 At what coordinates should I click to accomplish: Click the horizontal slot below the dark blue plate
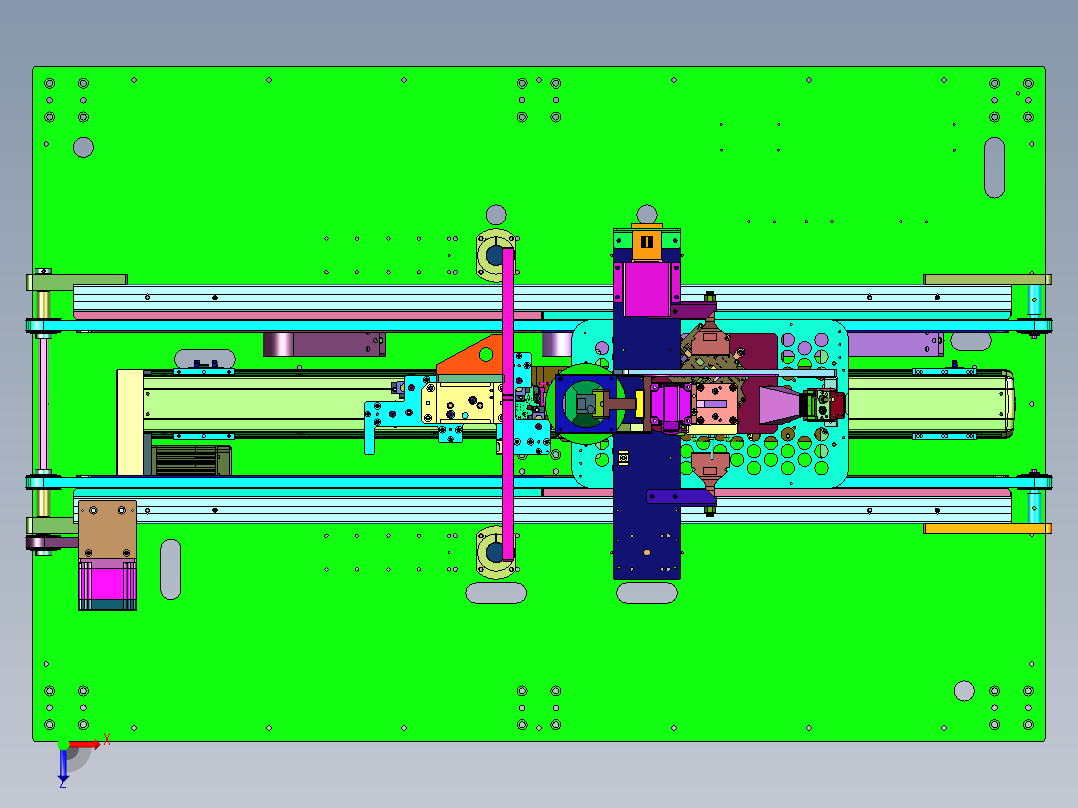pyautogui.click(x=647, y=593)
